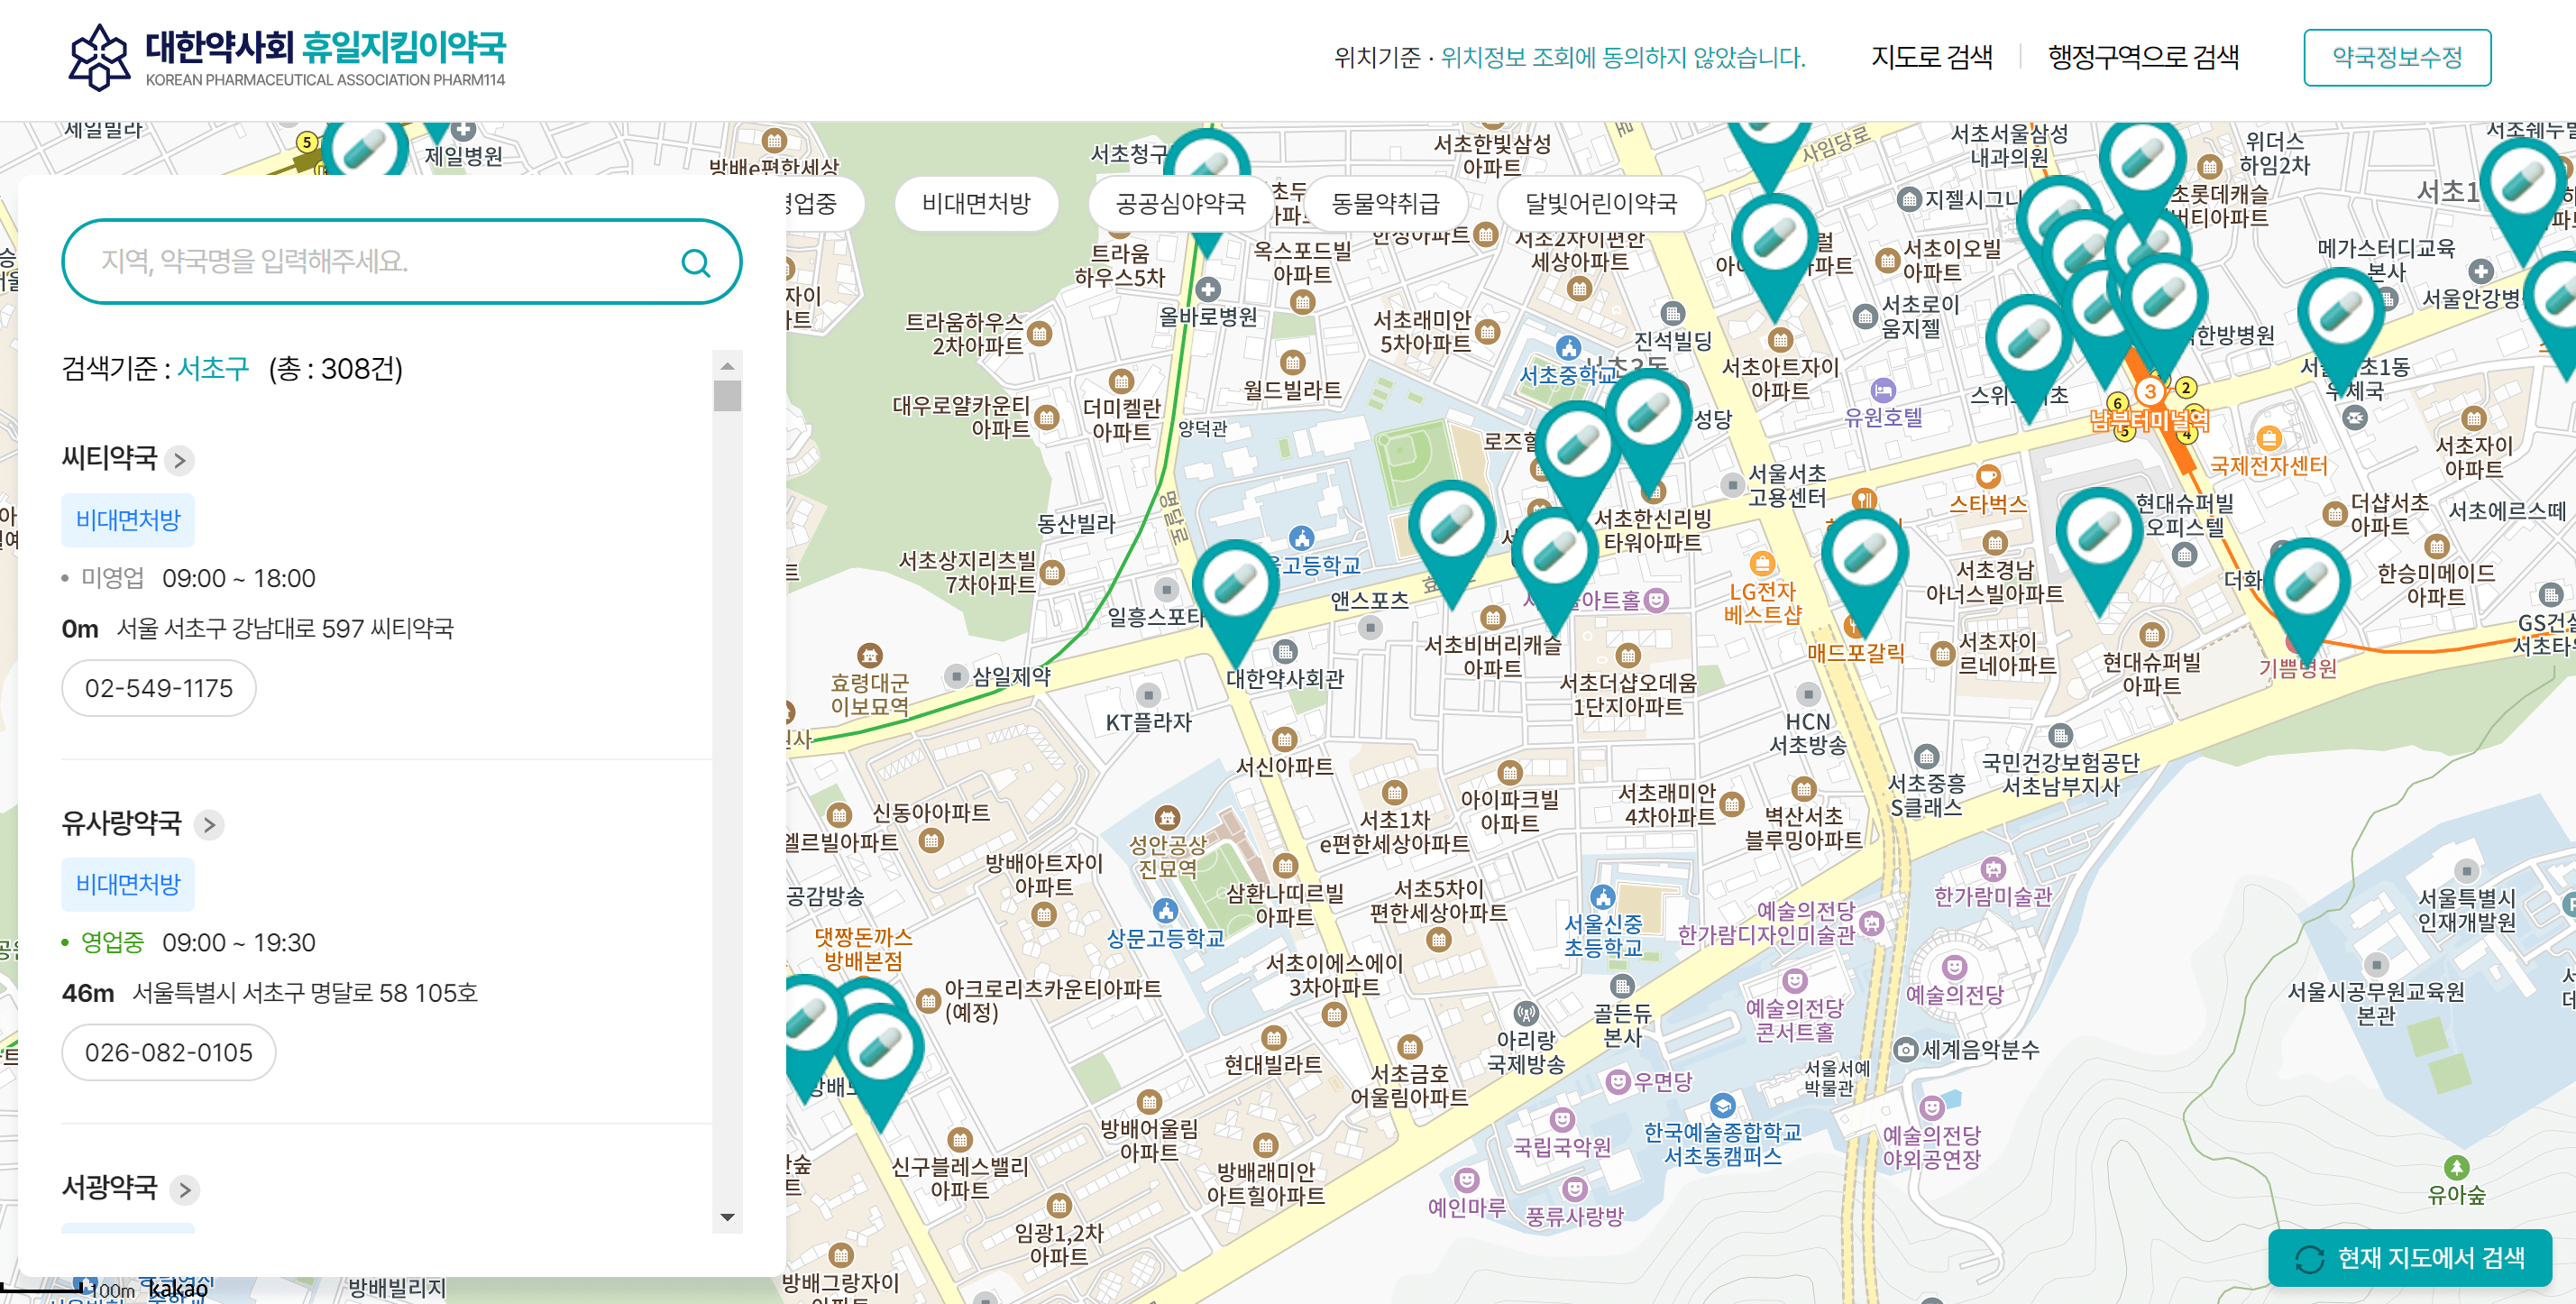Click the 약국정보수정 button

pyautogui.click(x=2396, y=57)
